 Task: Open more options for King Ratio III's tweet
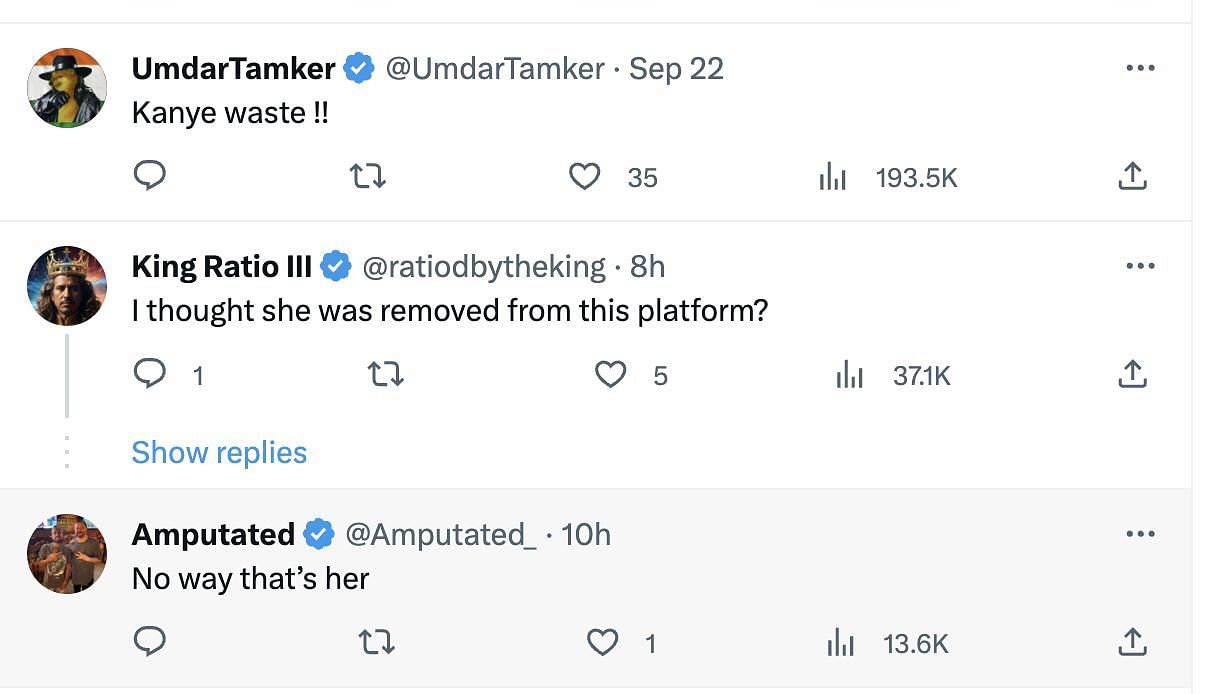coord(1140,266)
